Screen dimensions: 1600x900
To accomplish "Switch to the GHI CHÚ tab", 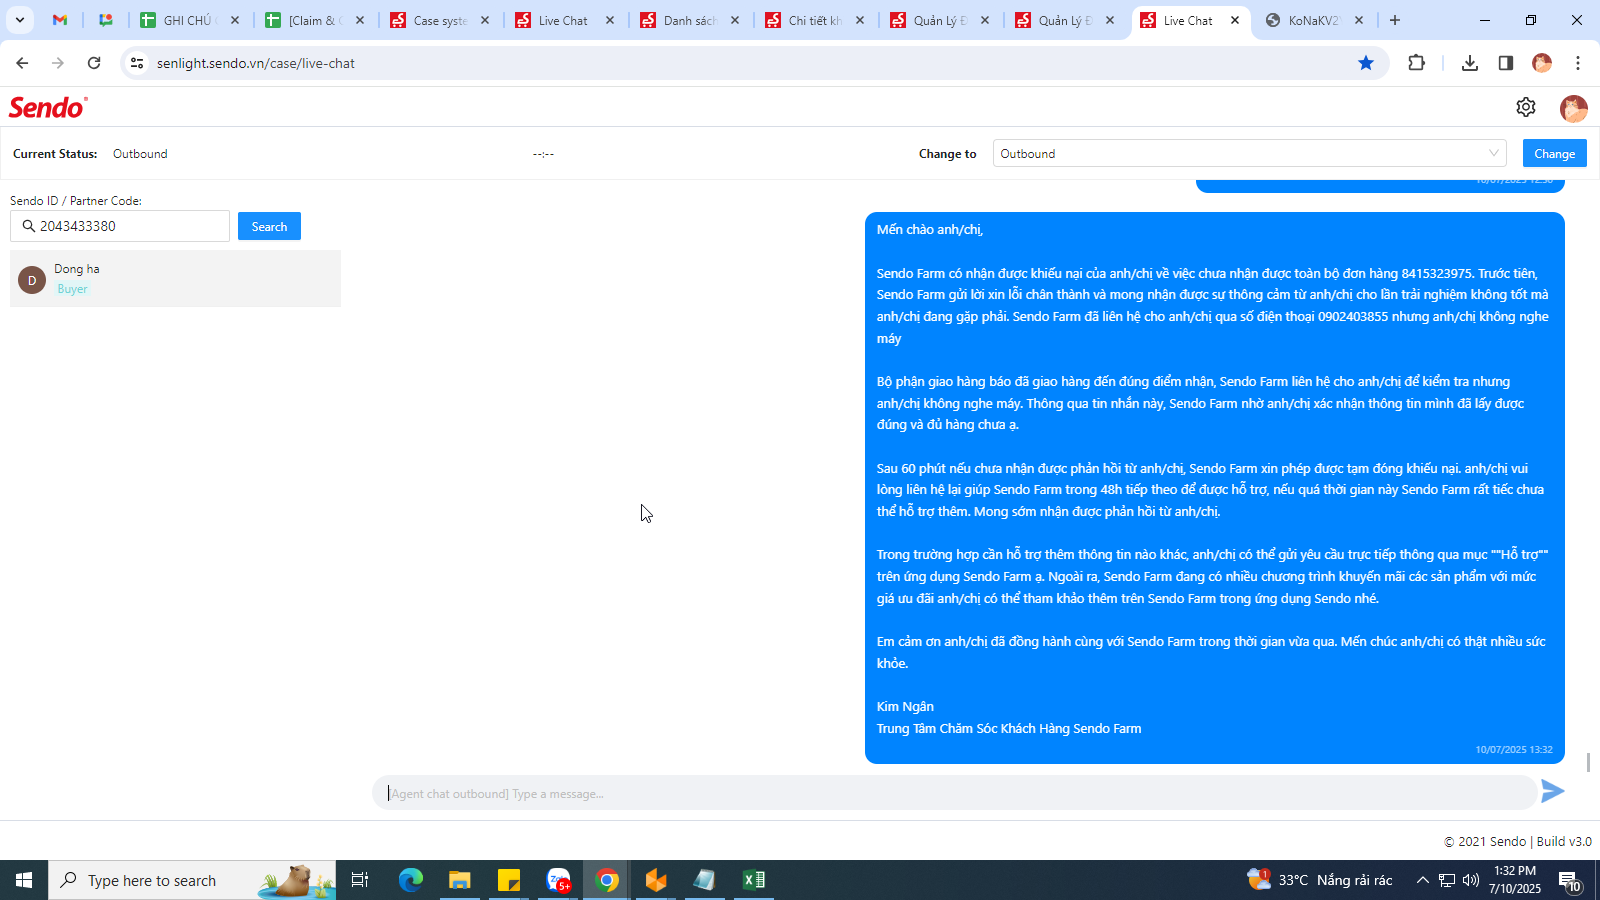I will click(x=189, y=20).
